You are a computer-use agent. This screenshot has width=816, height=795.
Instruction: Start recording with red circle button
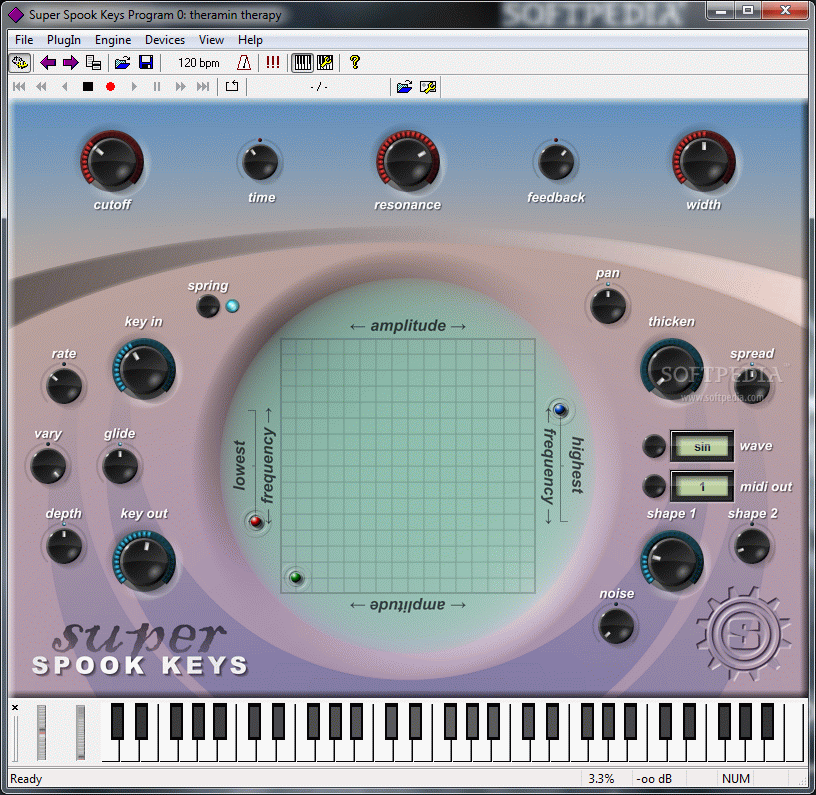(x=110, y=87)
